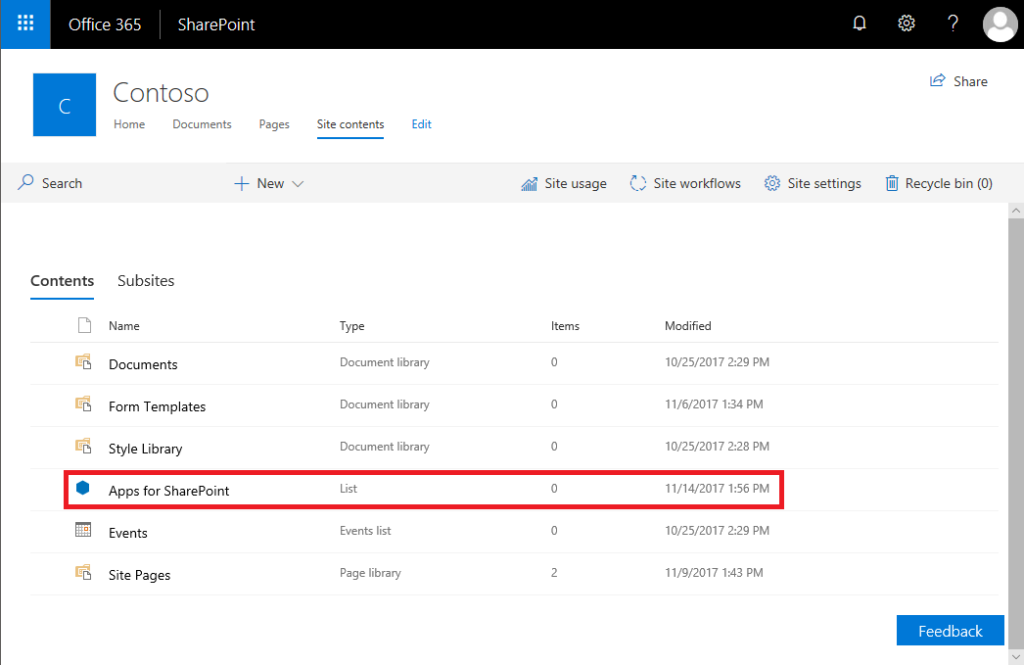Click the Office 365 link

(104, 25)
